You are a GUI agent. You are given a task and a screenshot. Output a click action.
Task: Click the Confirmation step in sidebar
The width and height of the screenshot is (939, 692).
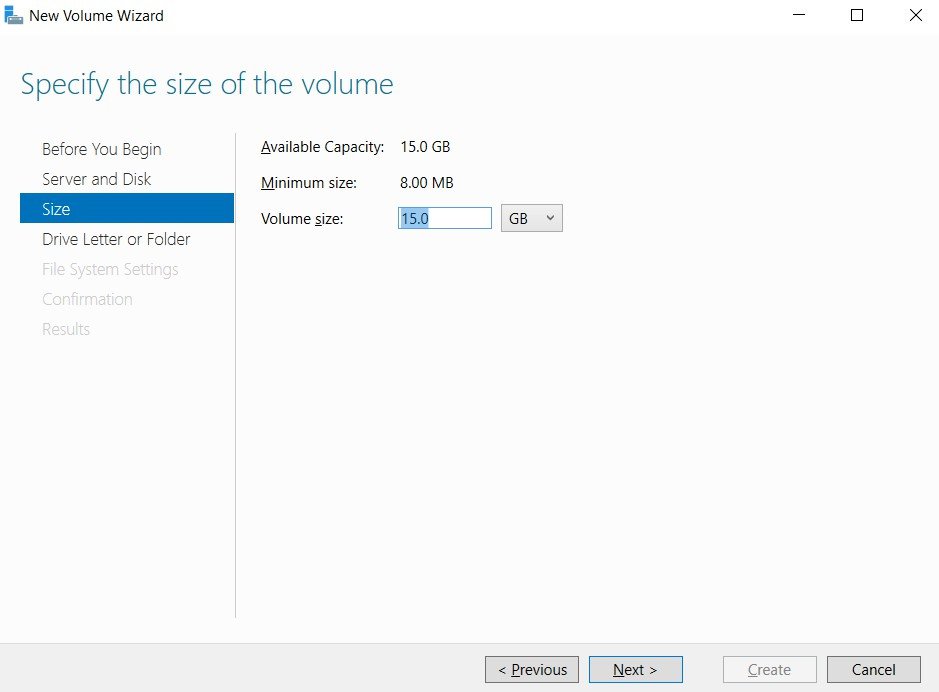pyautogui.click(x=87, y=299)
